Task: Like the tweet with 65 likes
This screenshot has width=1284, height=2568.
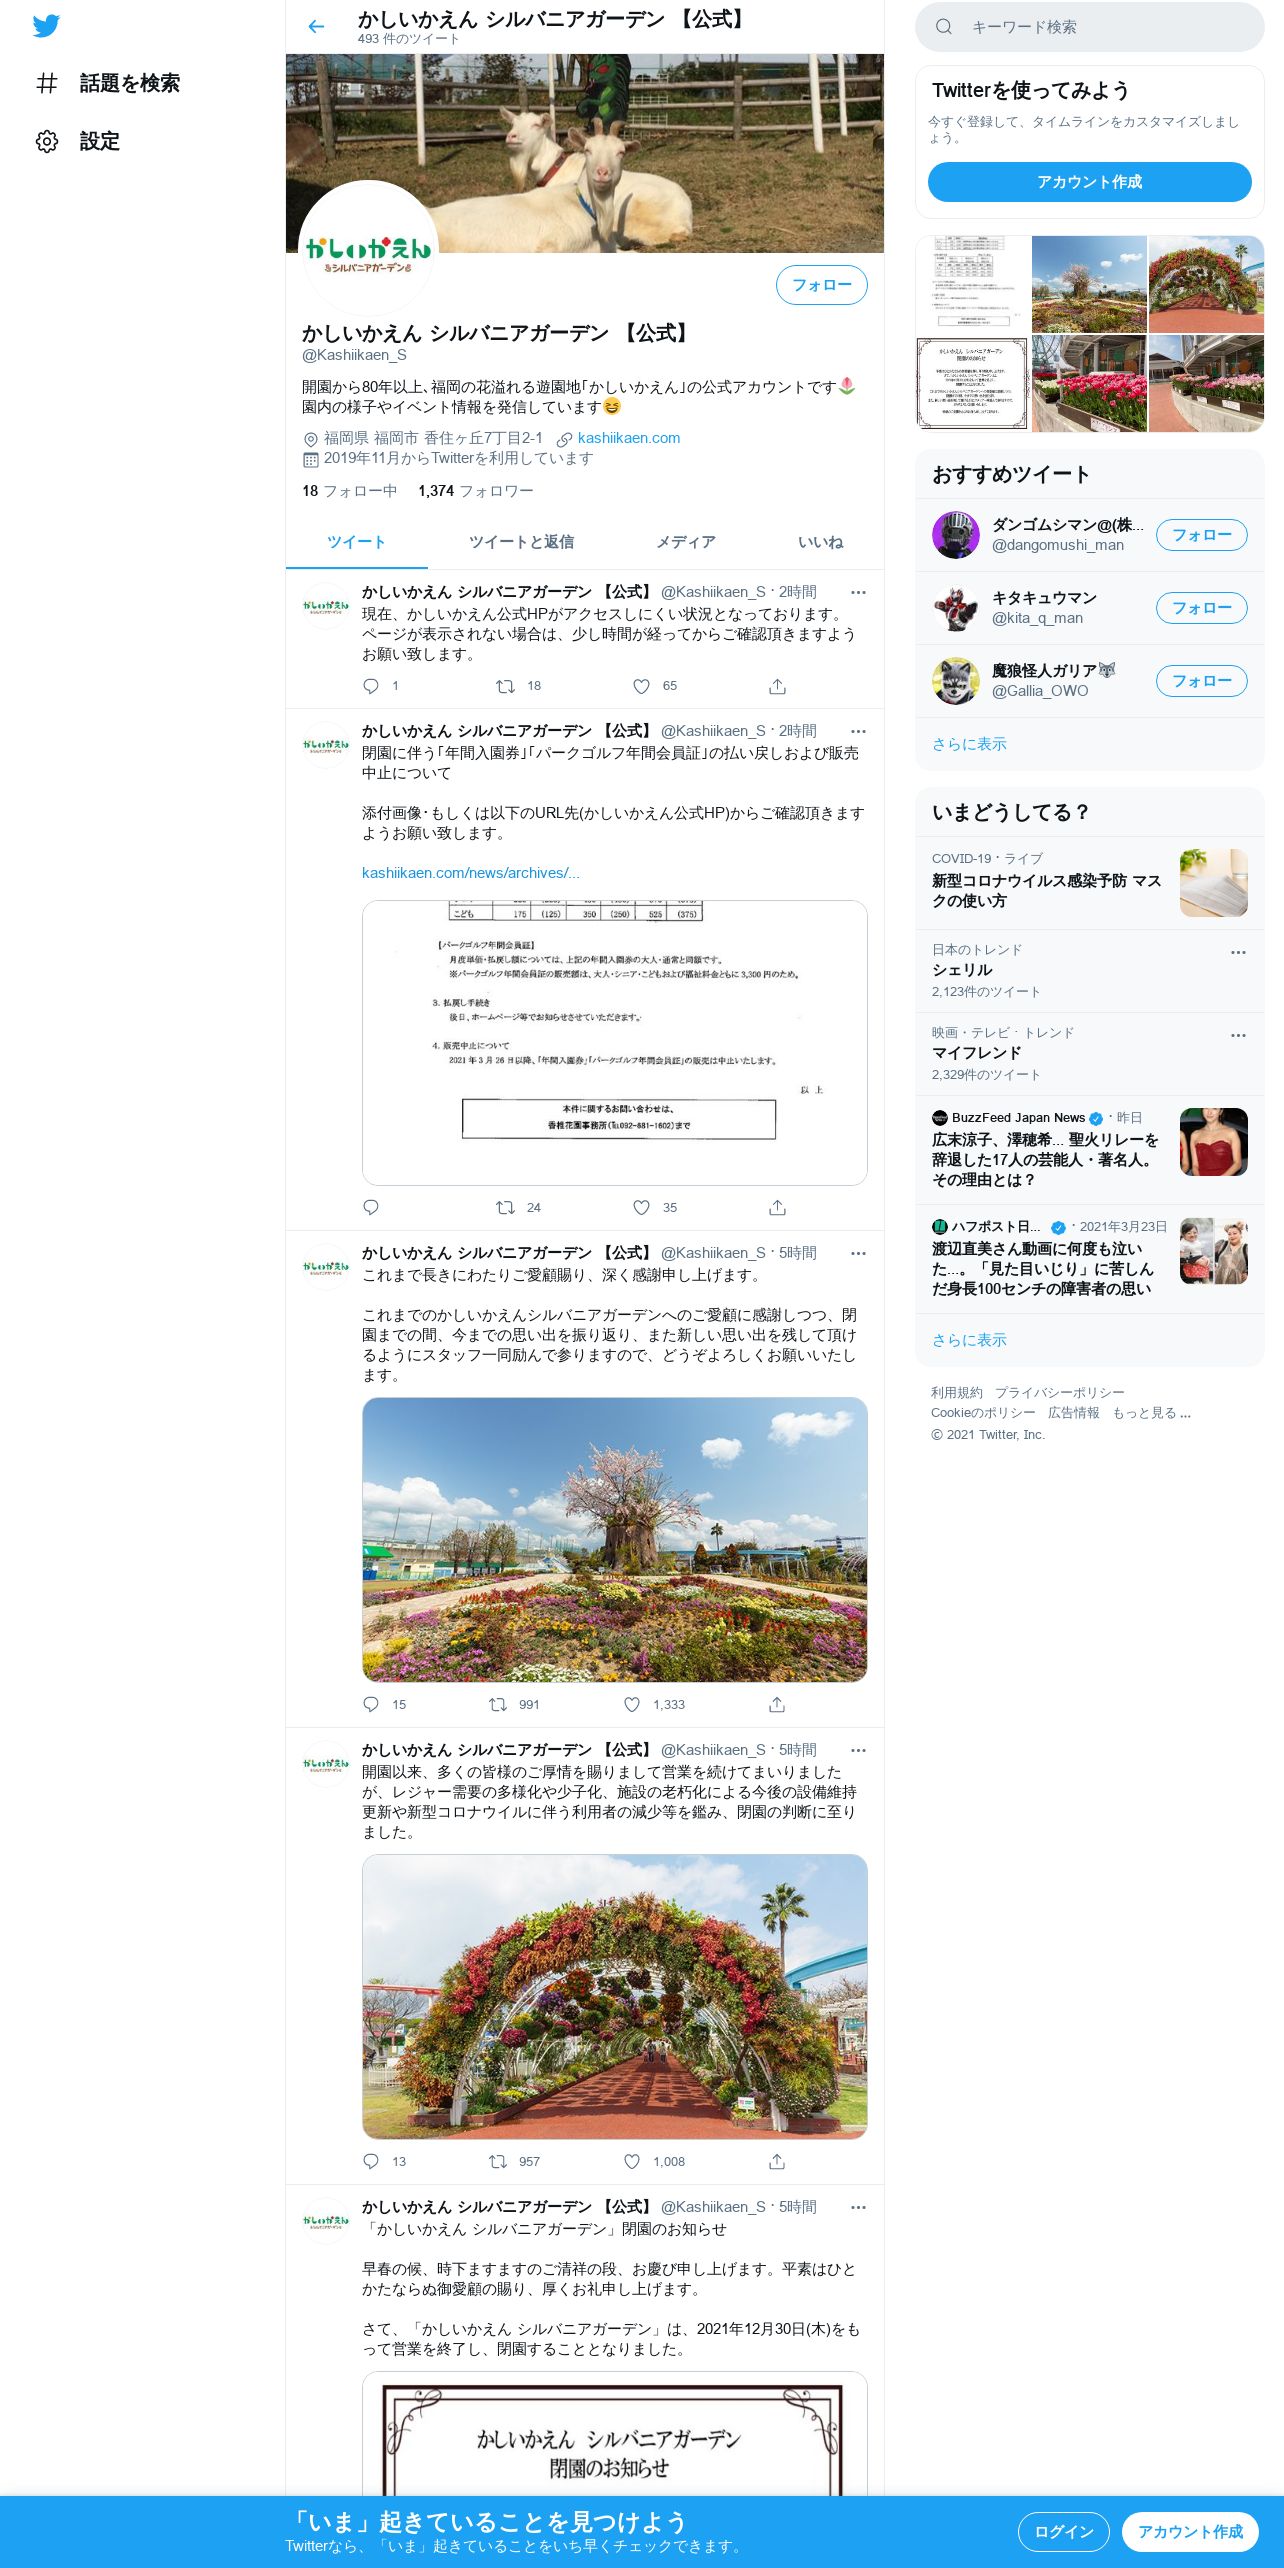Action: click(641, 686)
